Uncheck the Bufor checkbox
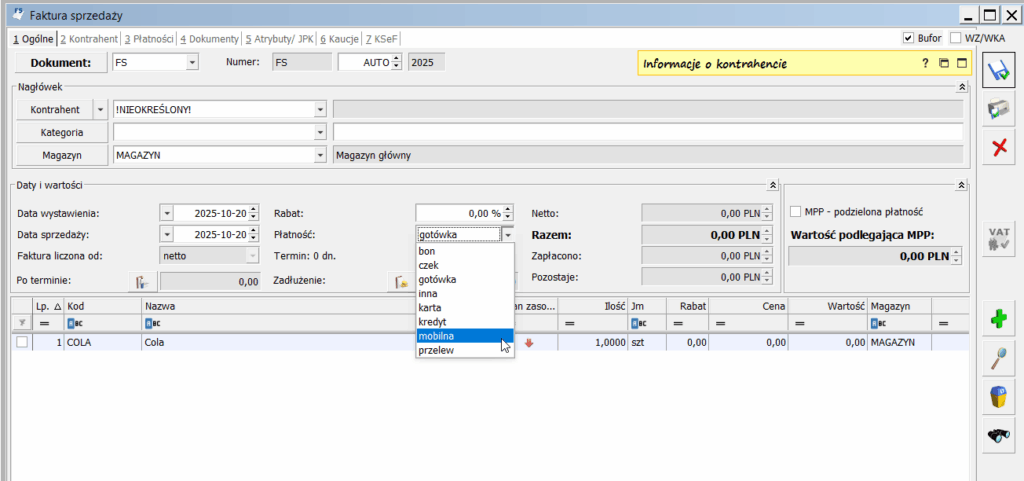Image resolution: width=1024 pixels, height=481 pixels. (908, 38)
